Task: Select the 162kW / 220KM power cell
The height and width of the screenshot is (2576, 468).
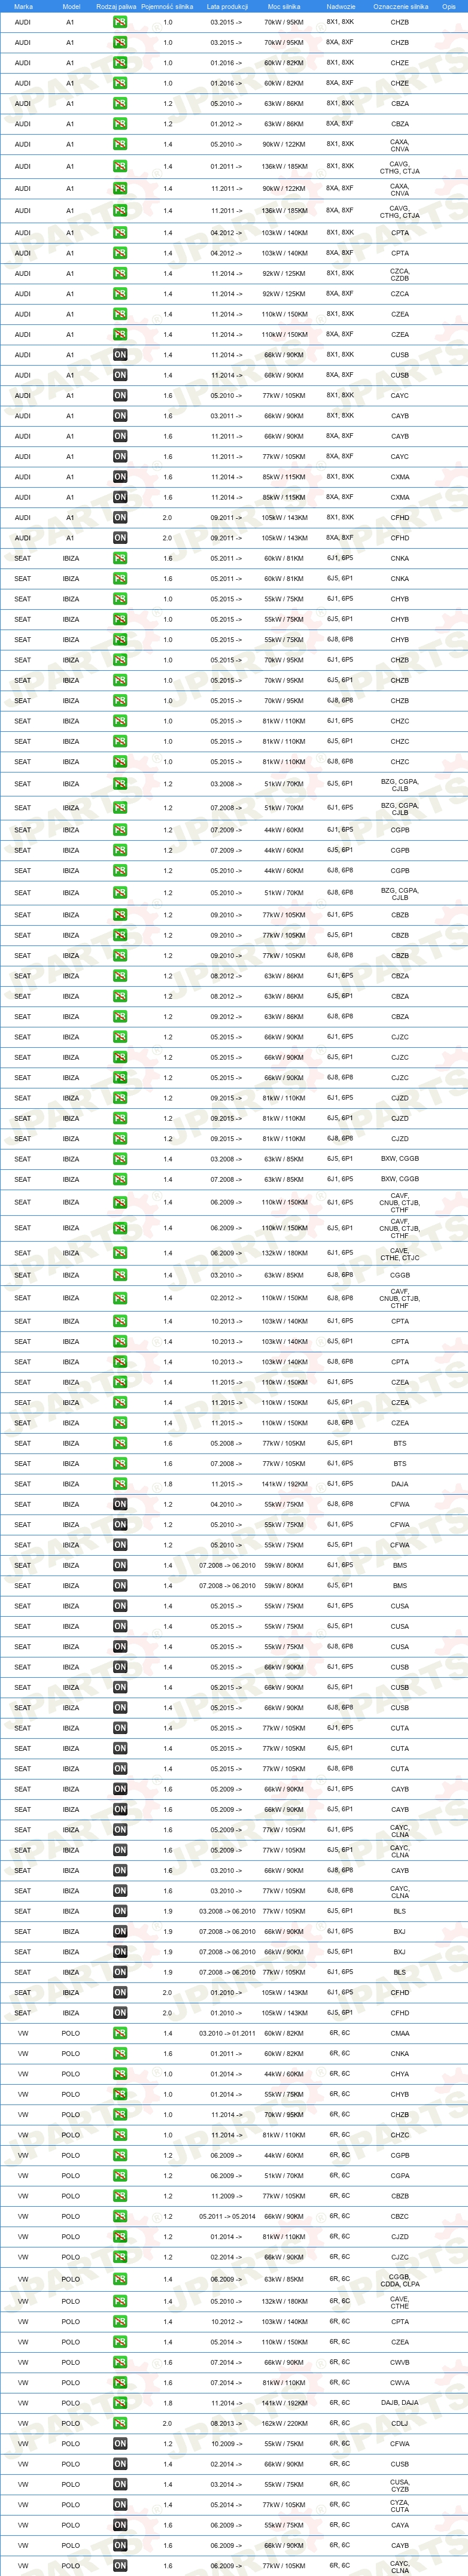Action: coord(284,2423)
